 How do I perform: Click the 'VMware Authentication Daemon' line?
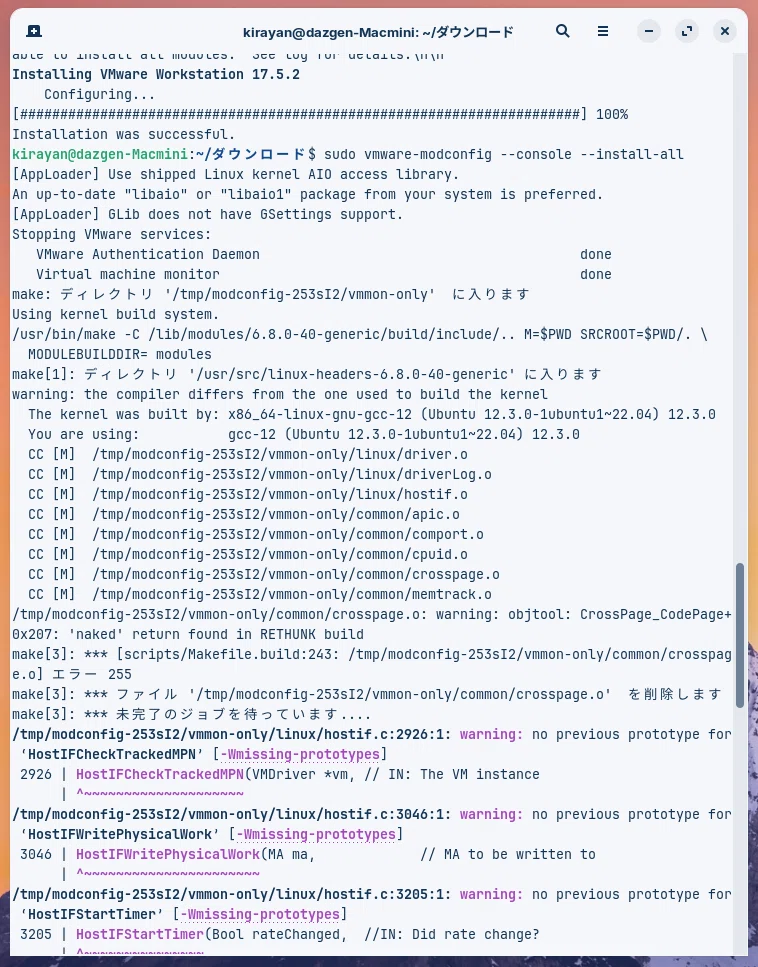coord(324,254)
